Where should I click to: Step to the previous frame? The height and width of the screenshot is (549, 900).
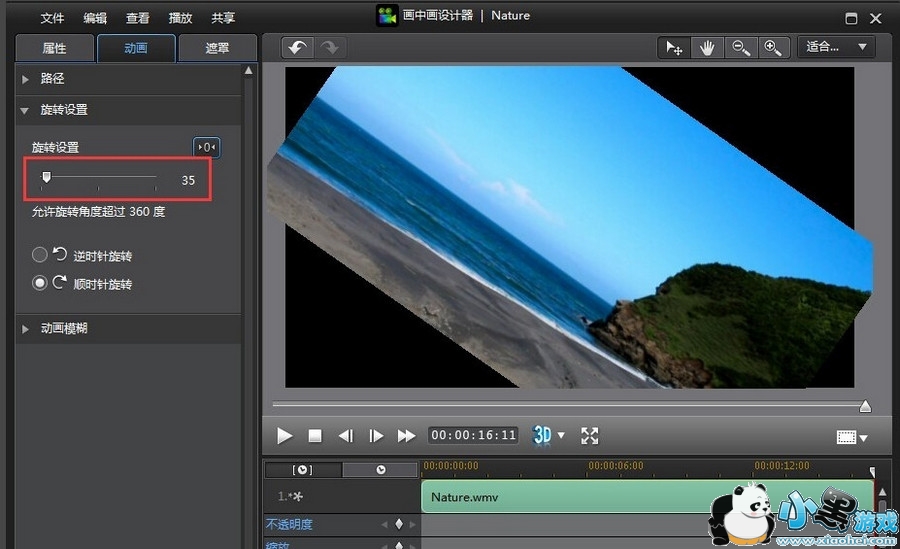(x=346, y=436)
